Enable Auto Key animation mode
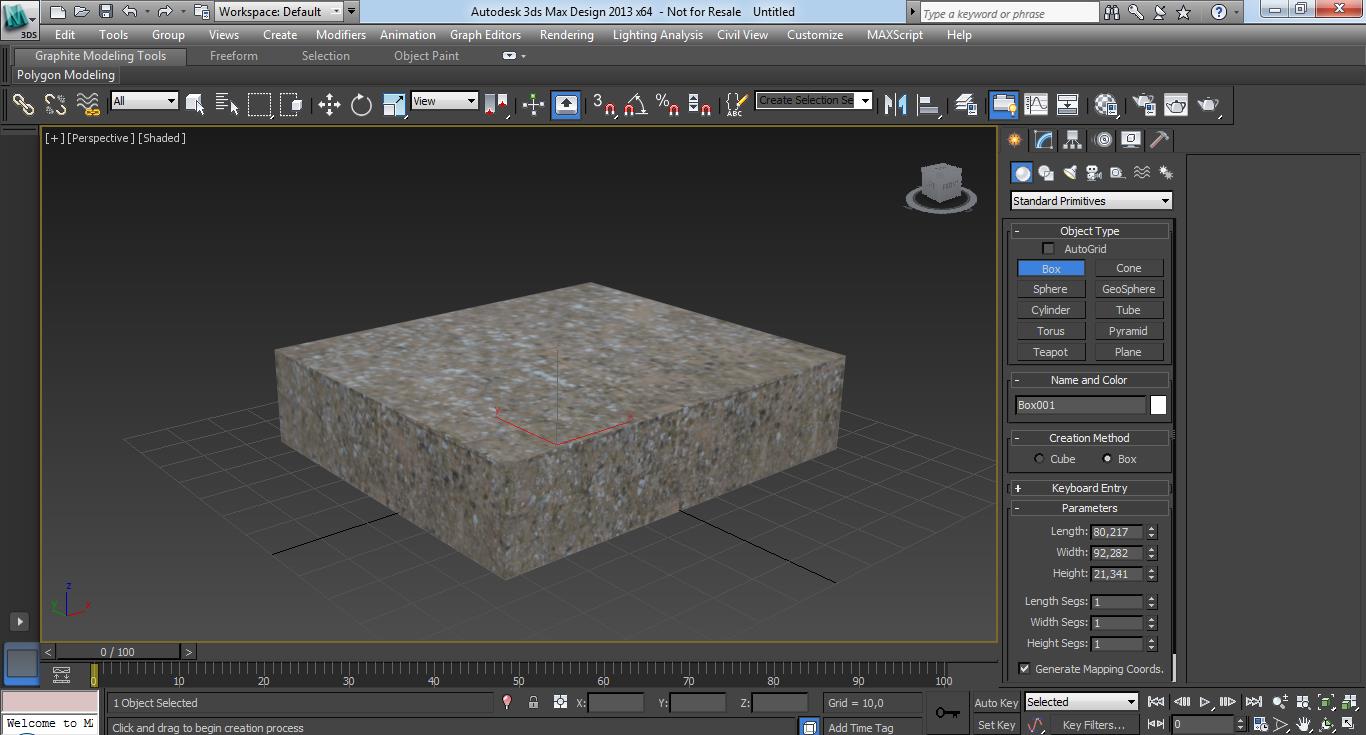The image size is (1366, 735). (995, 702)
